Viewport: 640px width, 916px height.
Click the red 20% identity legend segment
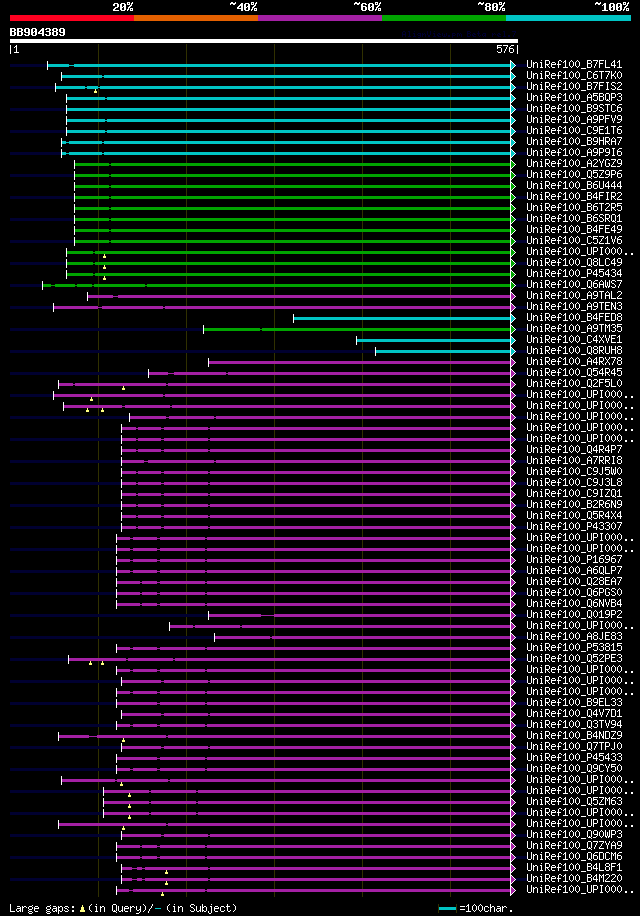[72, 18]
